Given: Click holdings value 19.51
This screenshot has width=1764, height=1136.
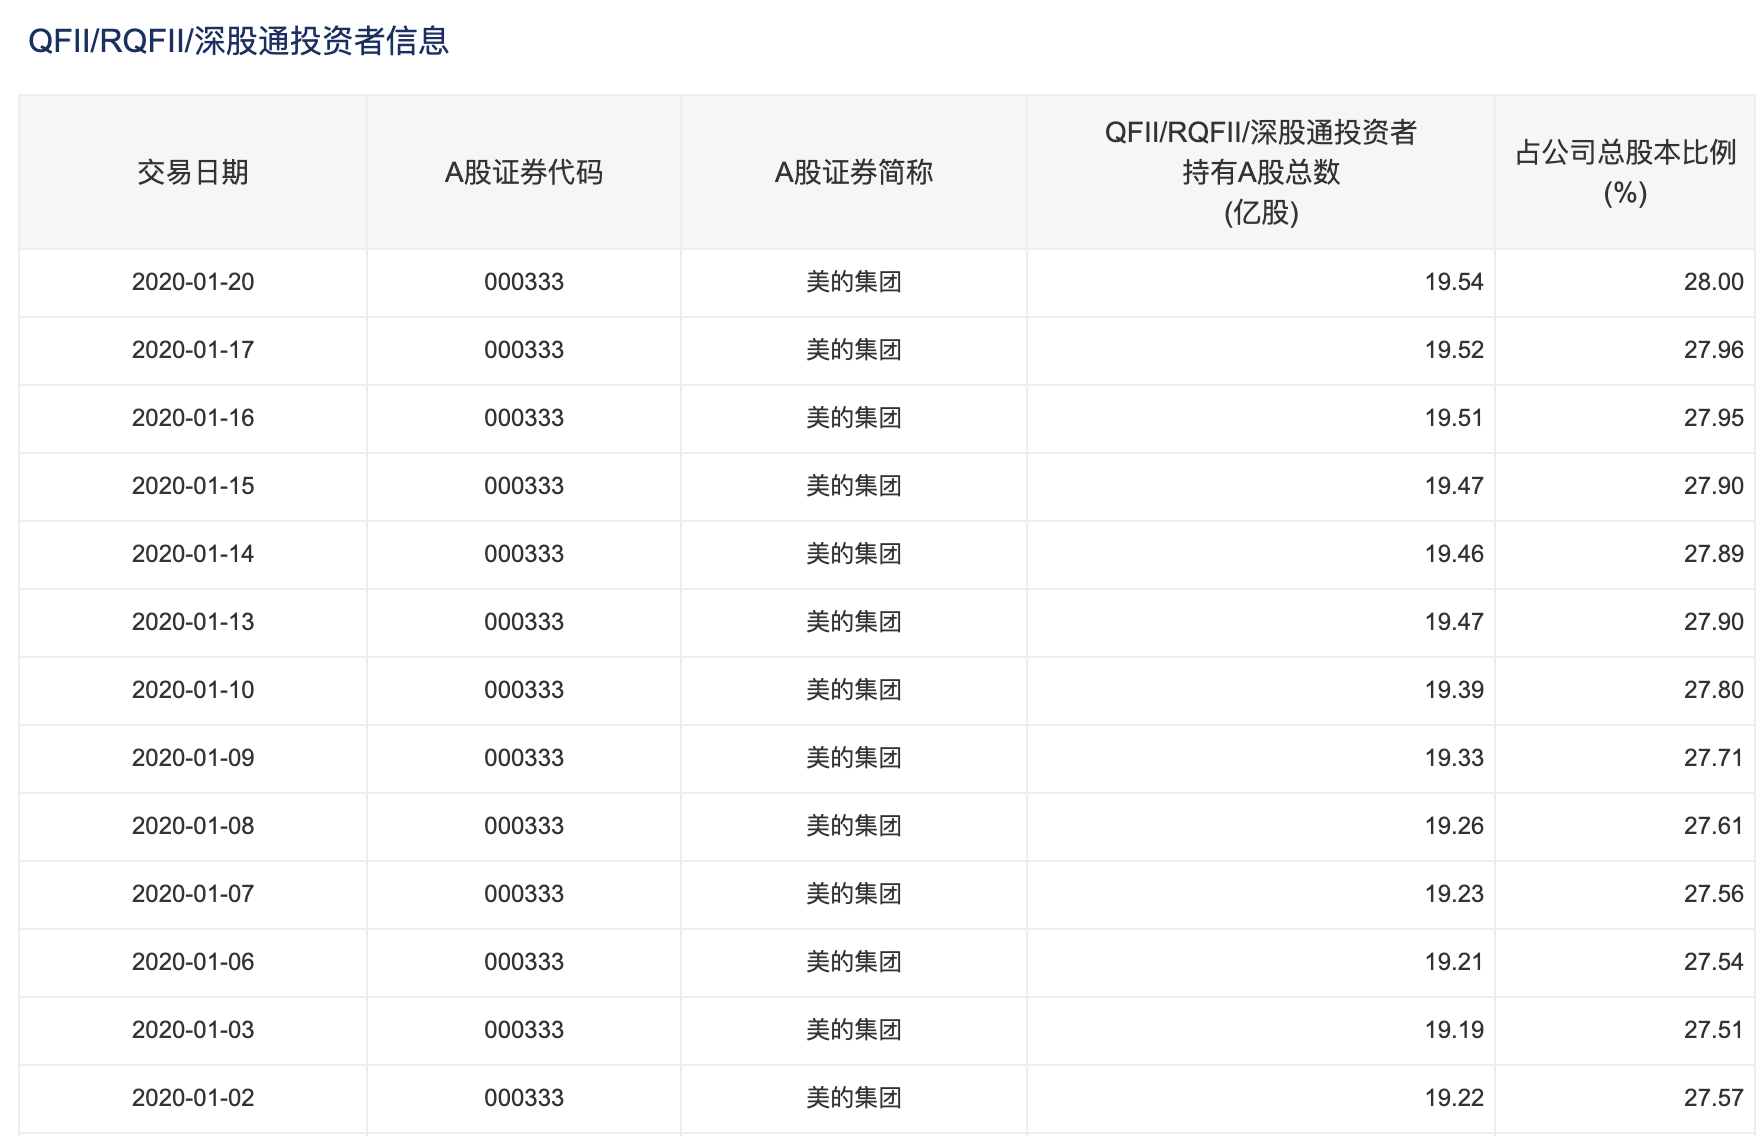Looking at the screenshot, I should coord(1454,418).
